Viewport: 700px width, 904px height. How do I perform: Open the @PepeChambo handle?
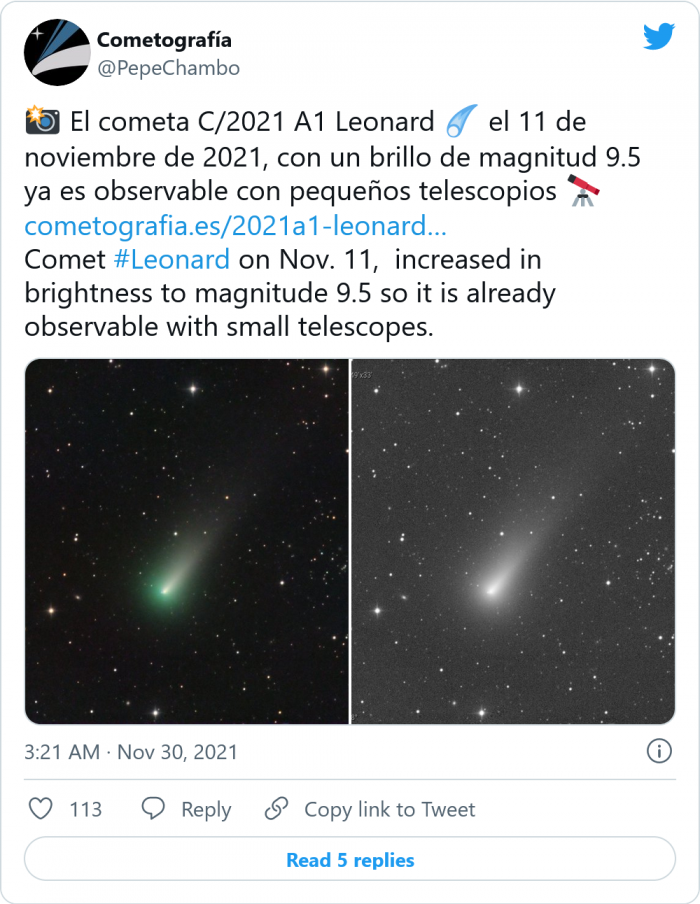(168, 68)
